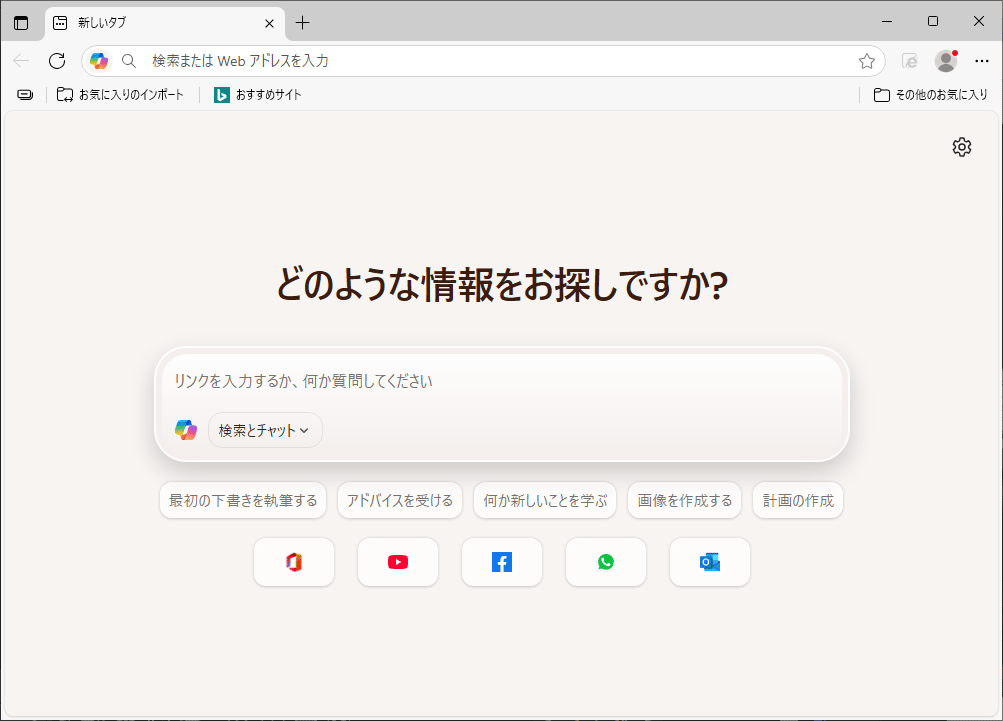Screen dimensions: 1003x721
Task: Open その他のお気に入り folder
Action: click(931, 95)
